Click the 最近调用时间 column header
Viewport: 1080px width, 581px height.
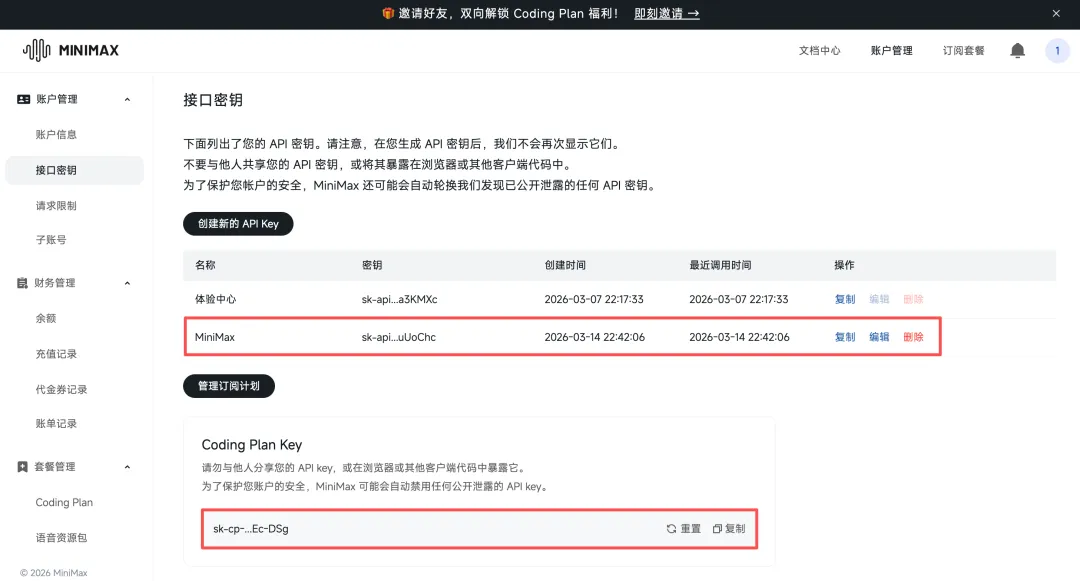[720, 265]
